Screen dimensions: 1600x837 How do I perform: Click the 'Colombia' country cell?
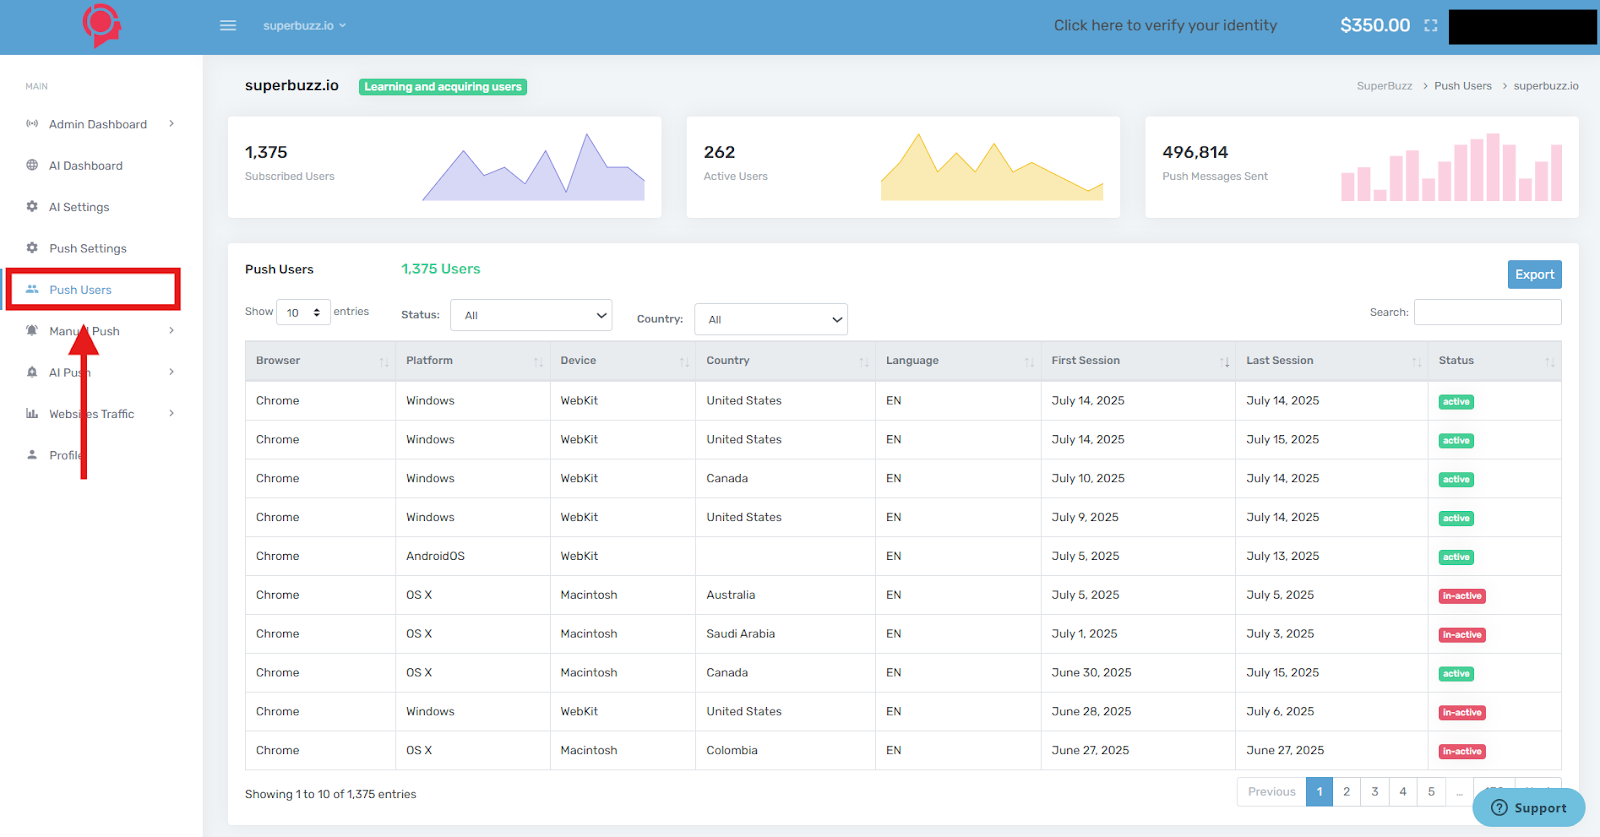732,750
